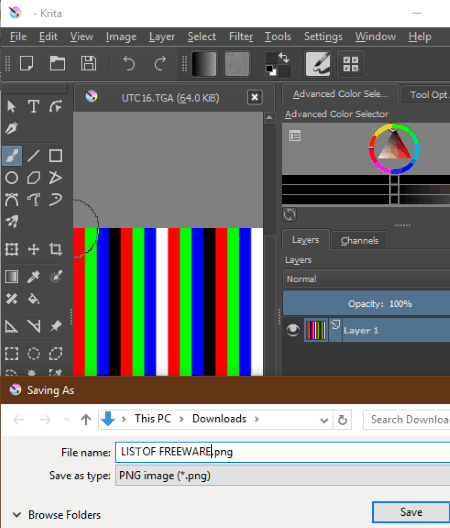Activate the Color Picker eyedropper tool
This screenshot has width=450, height=528.
click(x=33, y=277)
